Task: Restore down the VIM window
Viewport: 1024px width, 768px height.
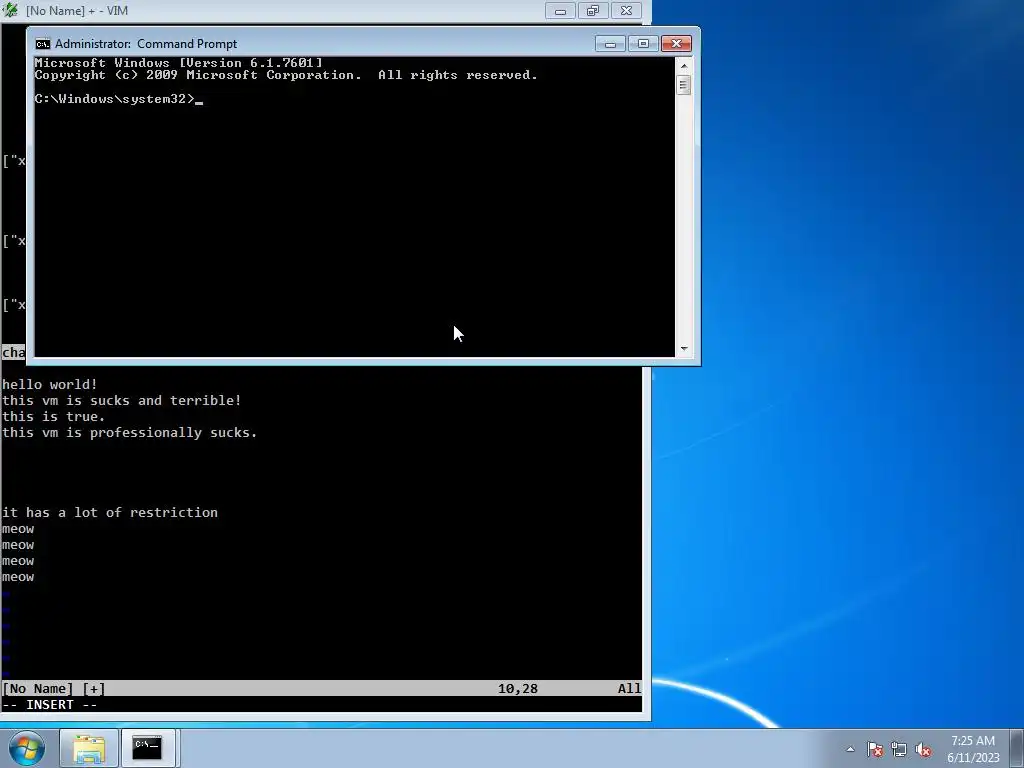Action: (593, 10)
